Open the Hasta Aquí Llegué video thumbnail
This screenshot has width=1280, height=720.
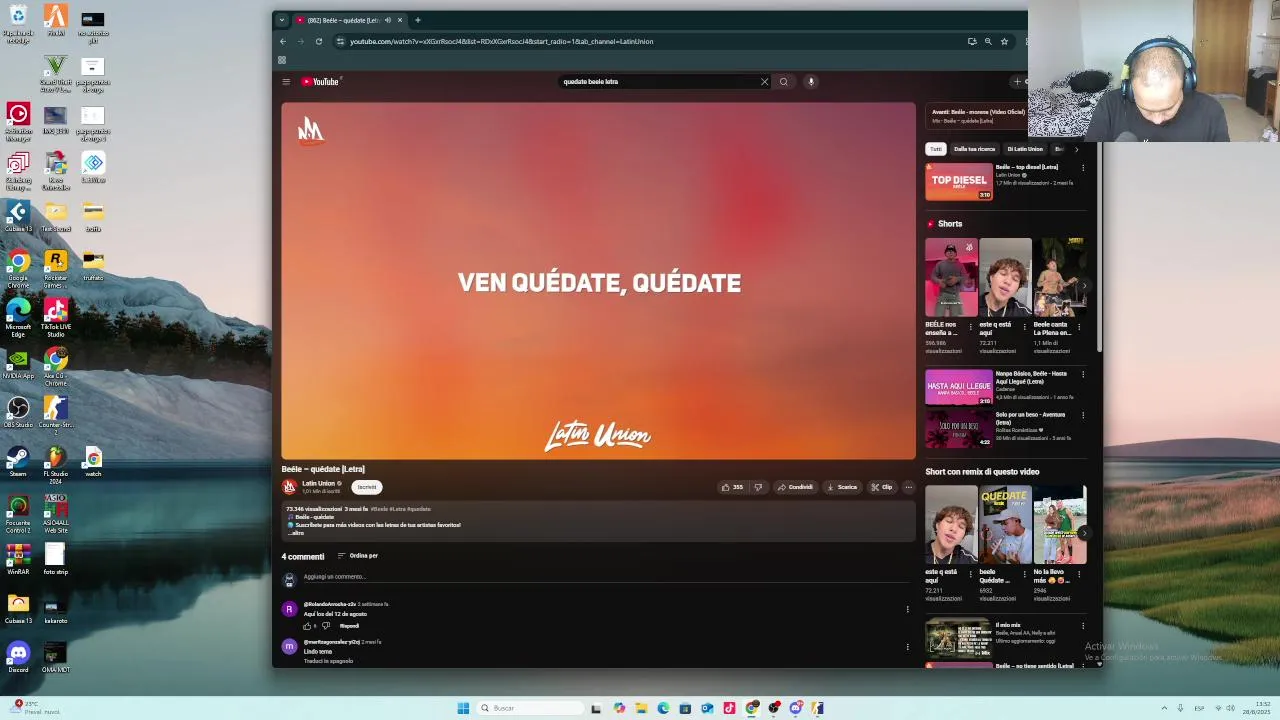coord(959,387)
